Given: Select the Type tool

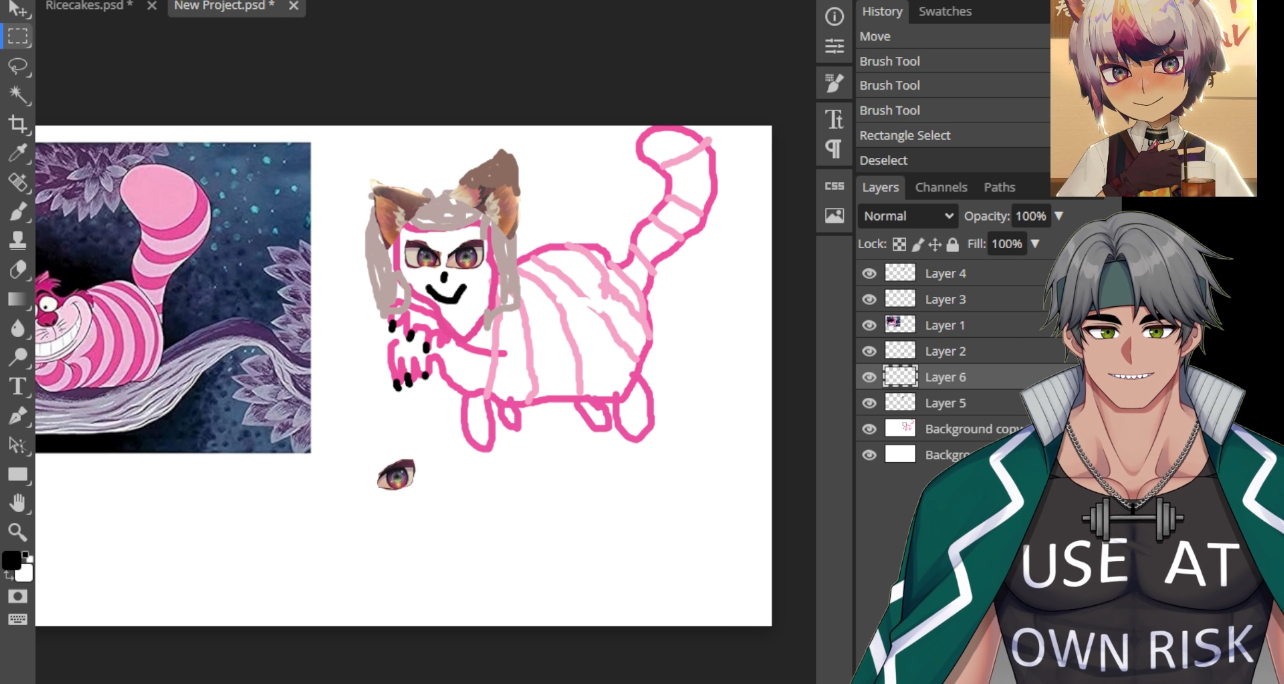Looking at the screenshot, I should [17, 386].
